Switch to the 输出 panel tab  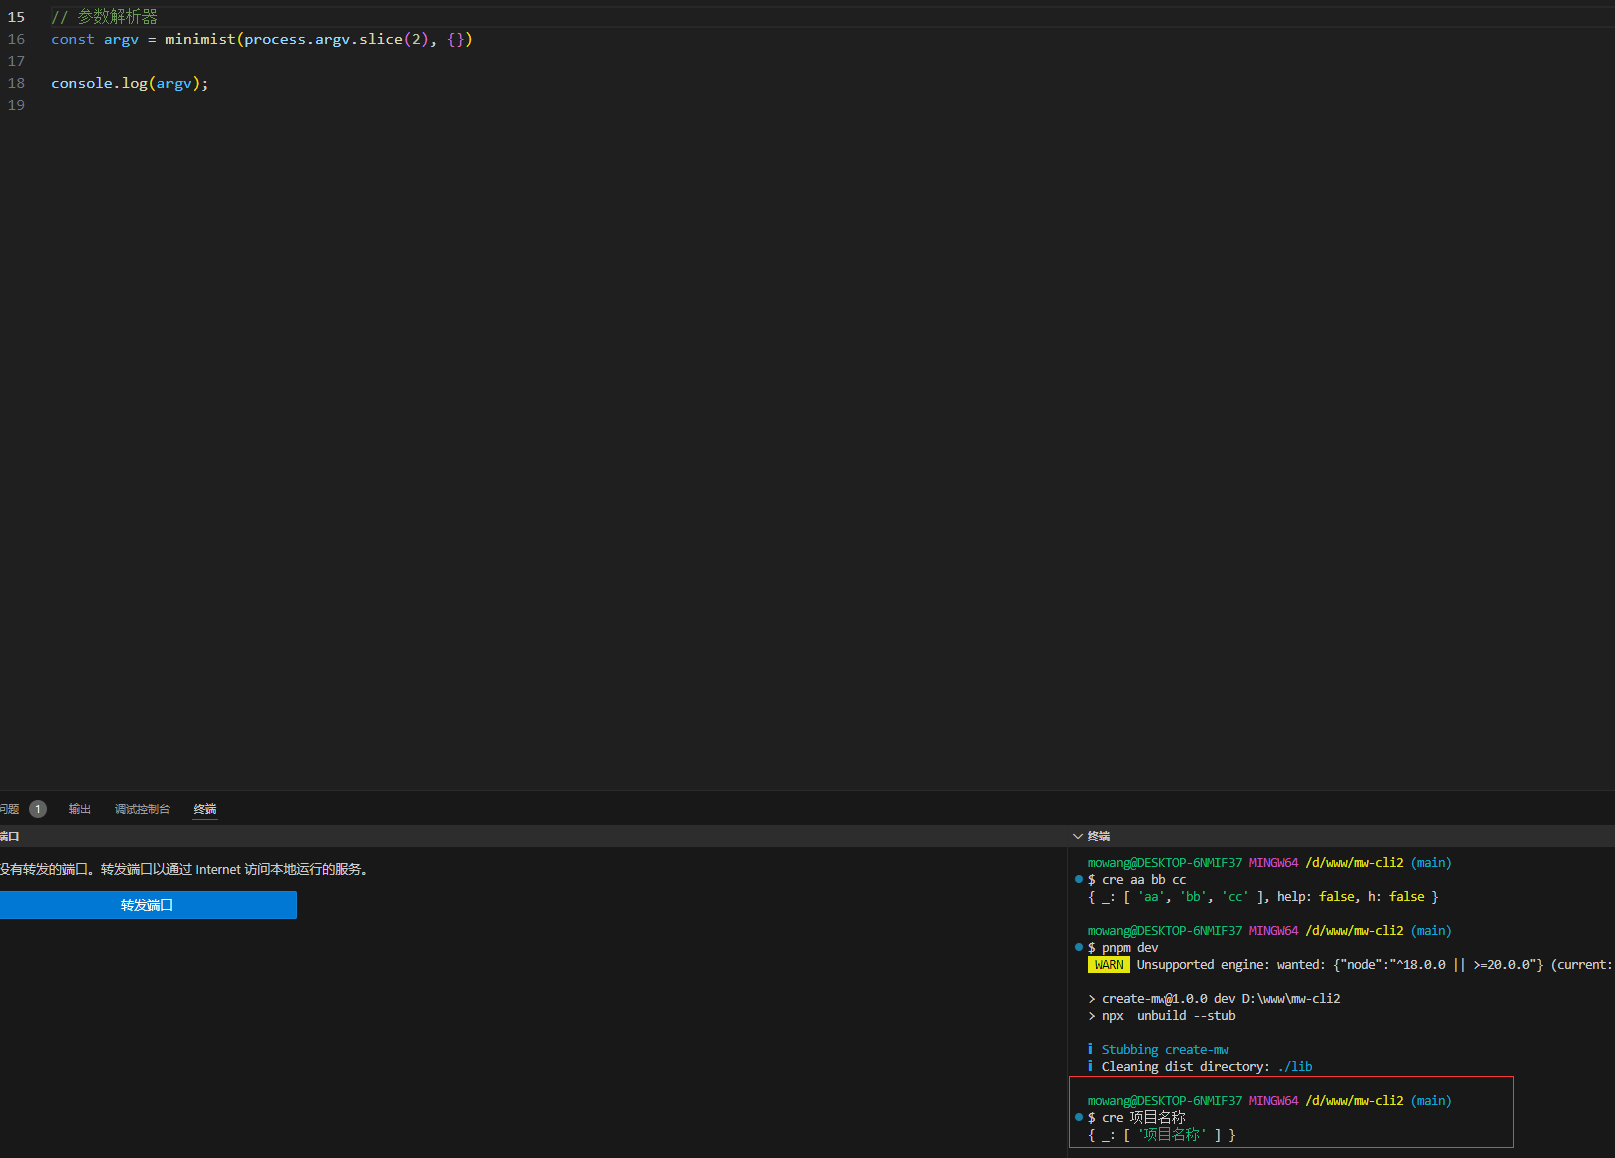point(80,809)
